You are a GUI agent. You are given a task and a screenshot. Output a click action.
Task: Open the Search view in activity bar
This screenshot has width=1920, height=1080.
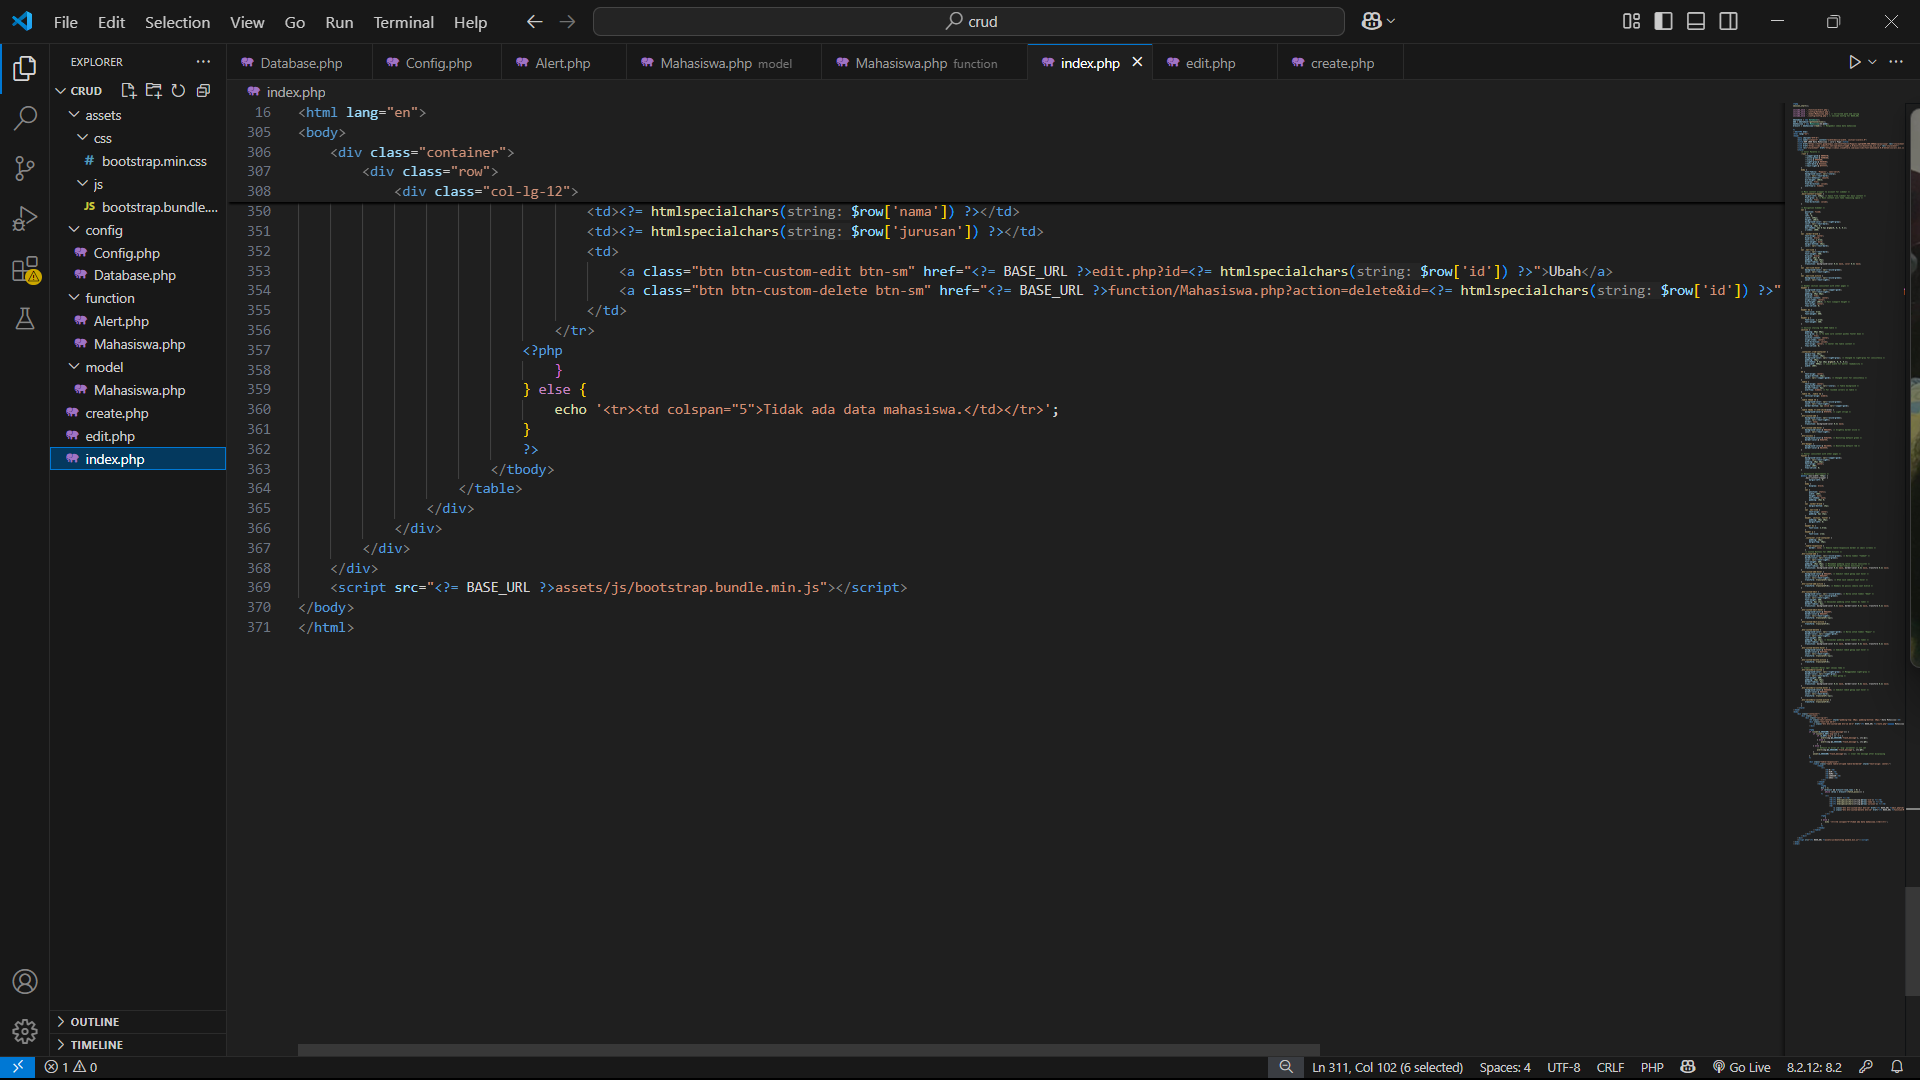[x=25, y=118]
